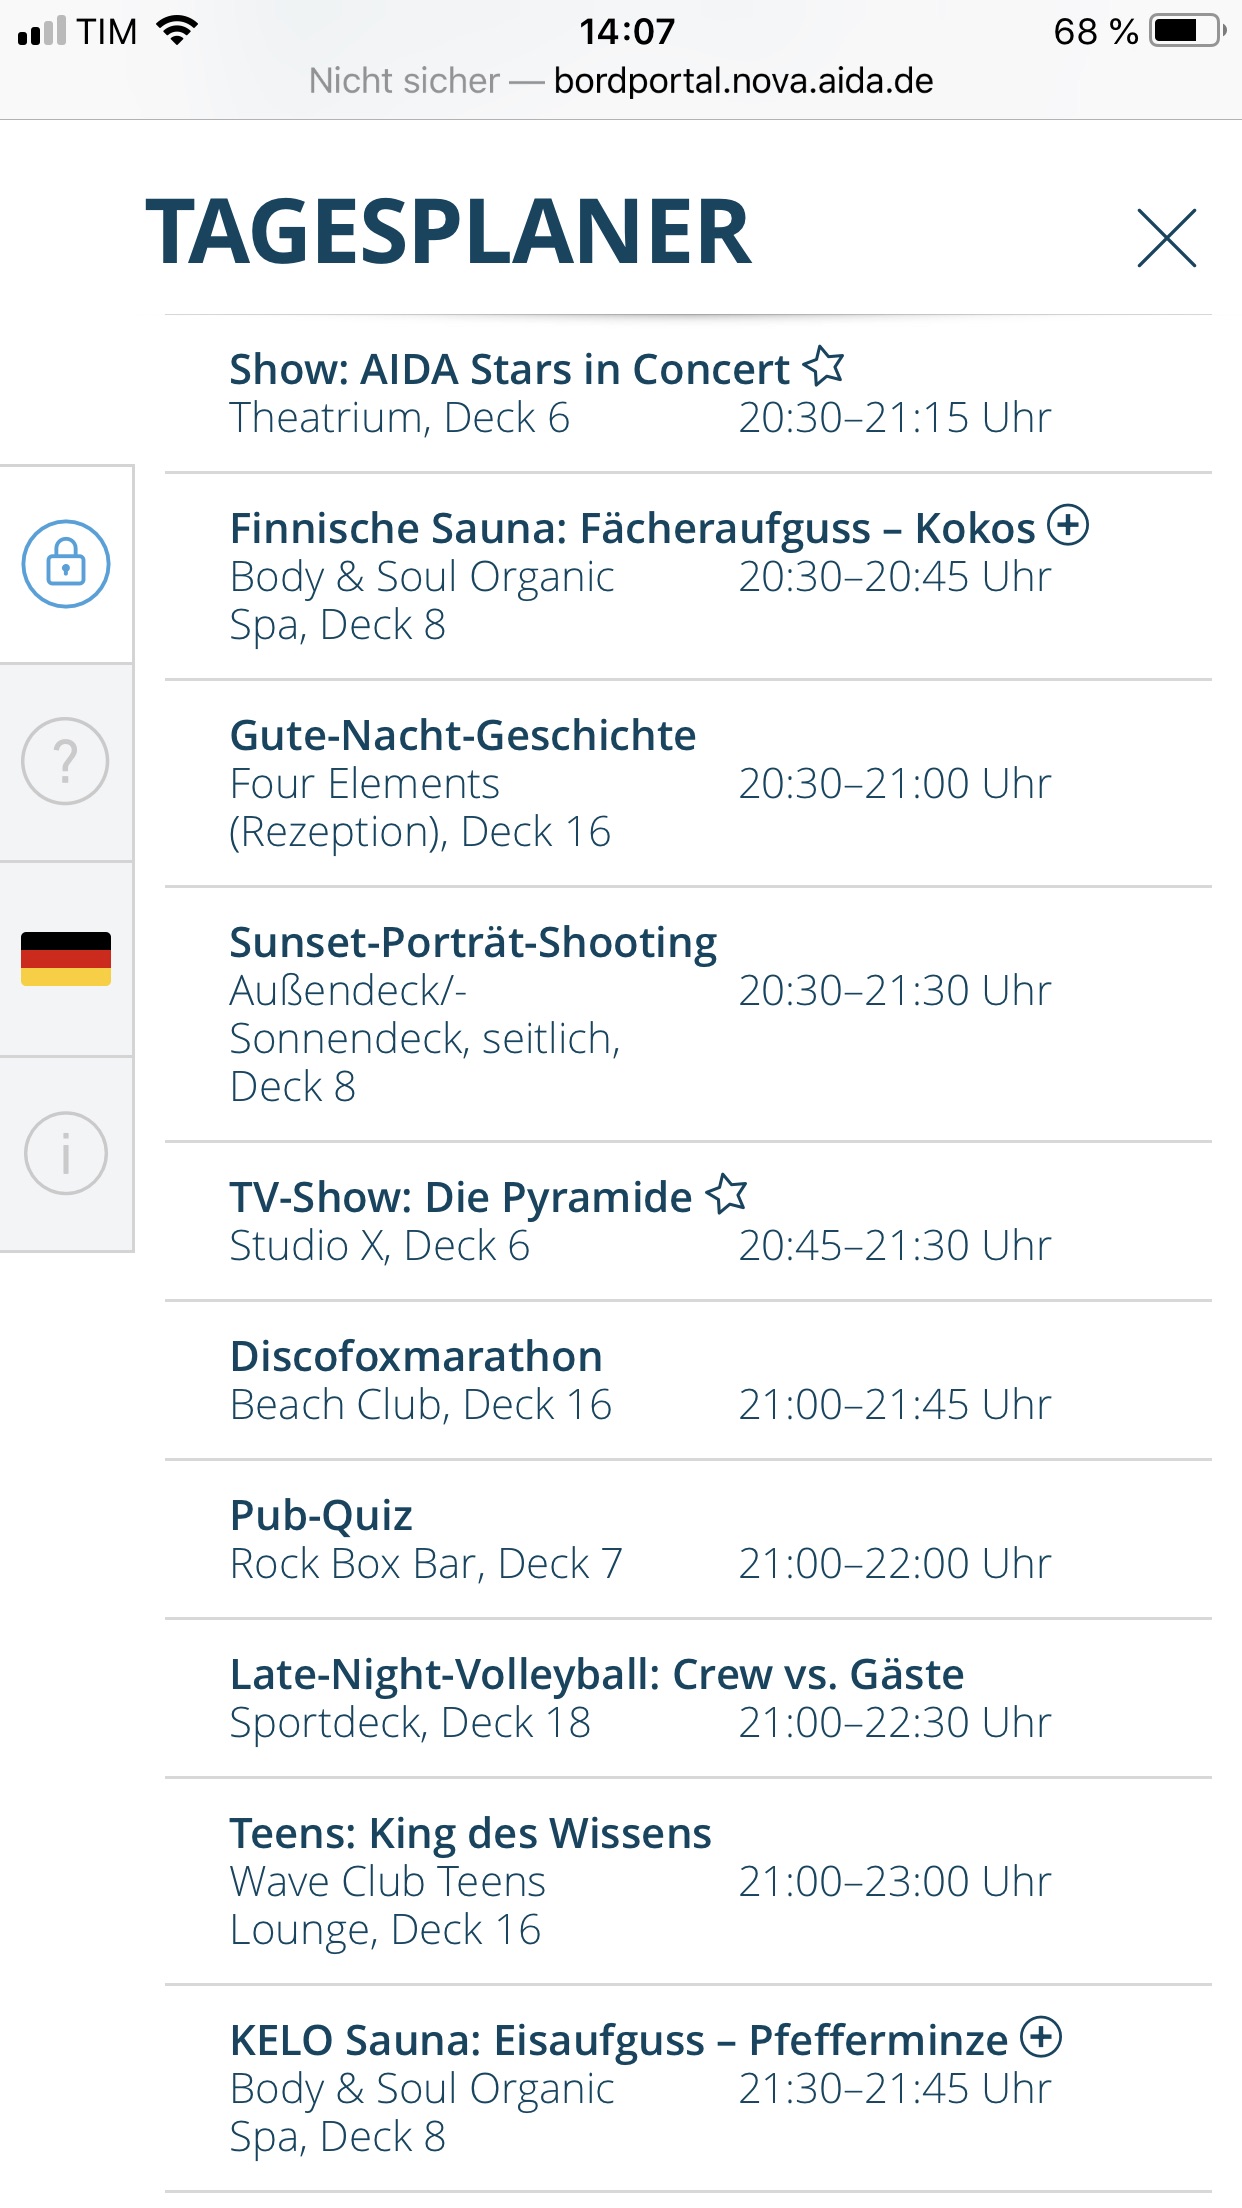Open the info icon in sidebar
The width and height of the screenshot is (1242, 2208).
tap(66, 1153)
